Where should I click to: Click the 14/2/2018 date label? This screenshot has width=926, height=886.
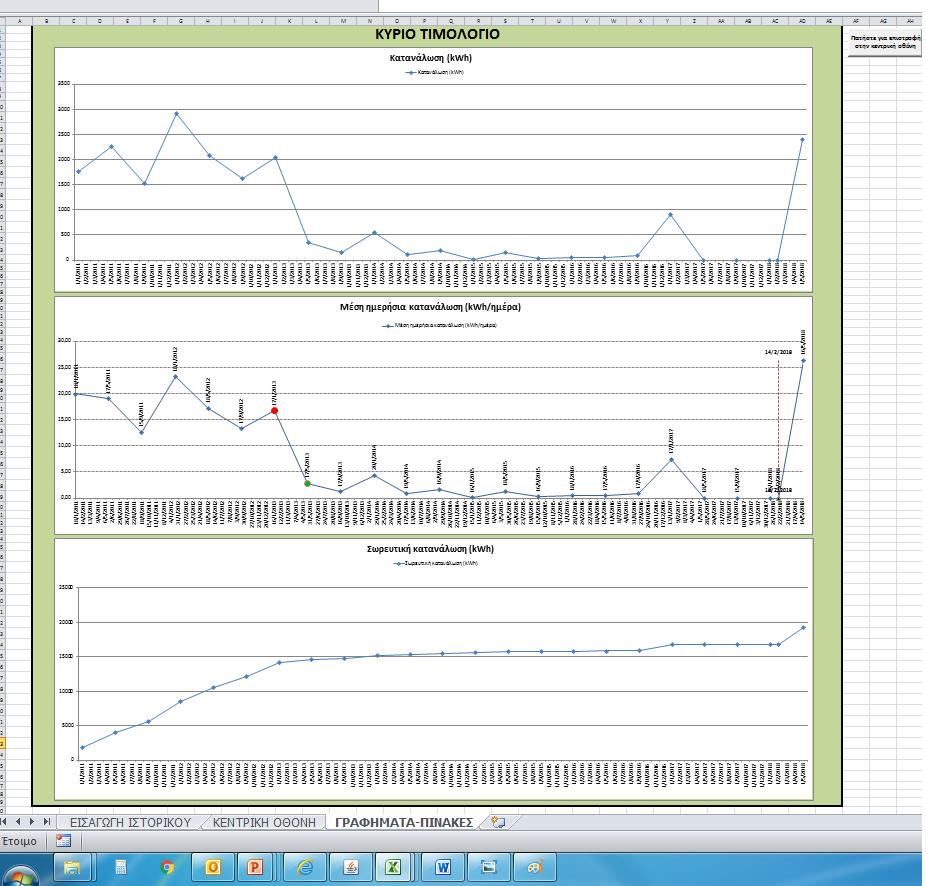coord(778,352)
